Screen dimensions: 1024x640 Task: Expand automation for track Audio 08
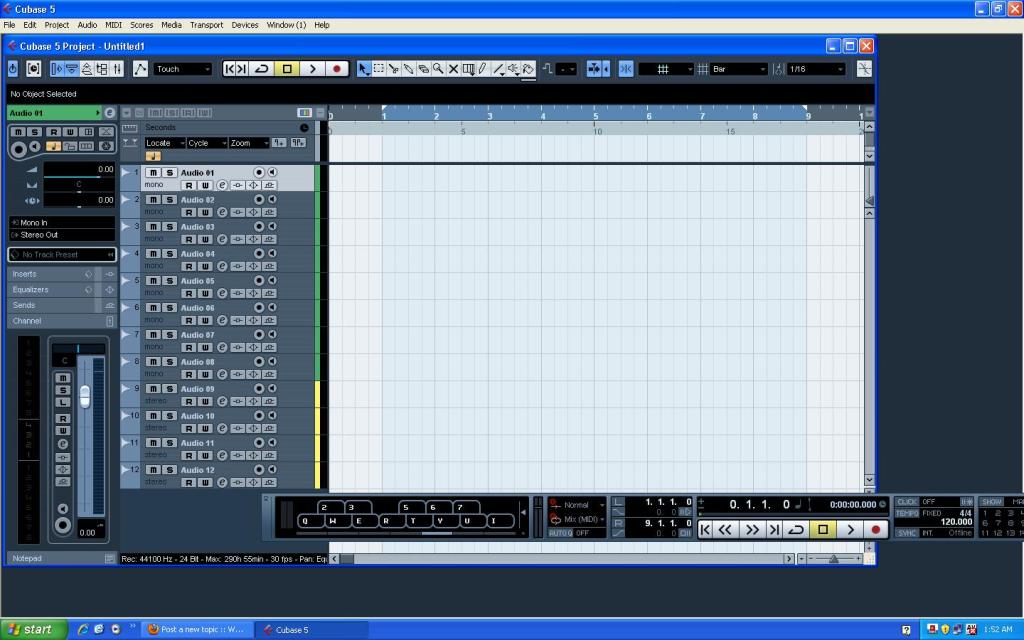point(125,362)
